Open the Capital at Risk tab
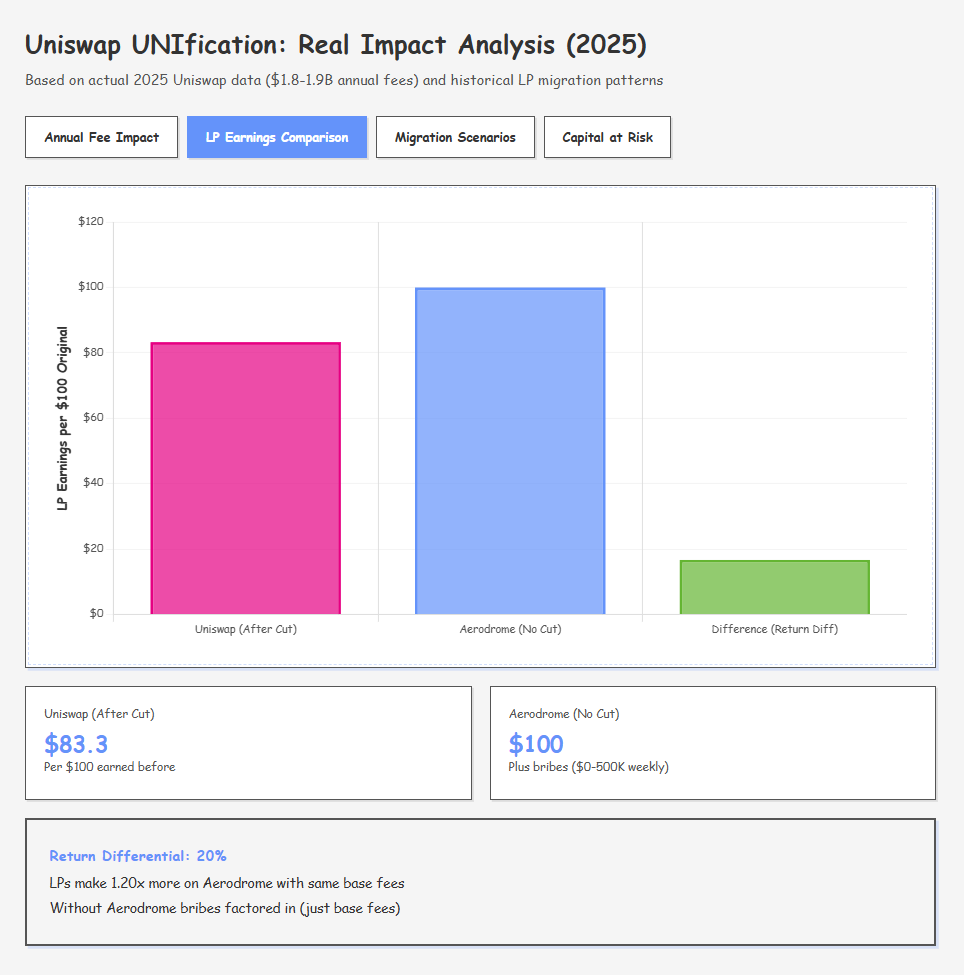The height and width of the screenshot is (975, 964). 608,137
